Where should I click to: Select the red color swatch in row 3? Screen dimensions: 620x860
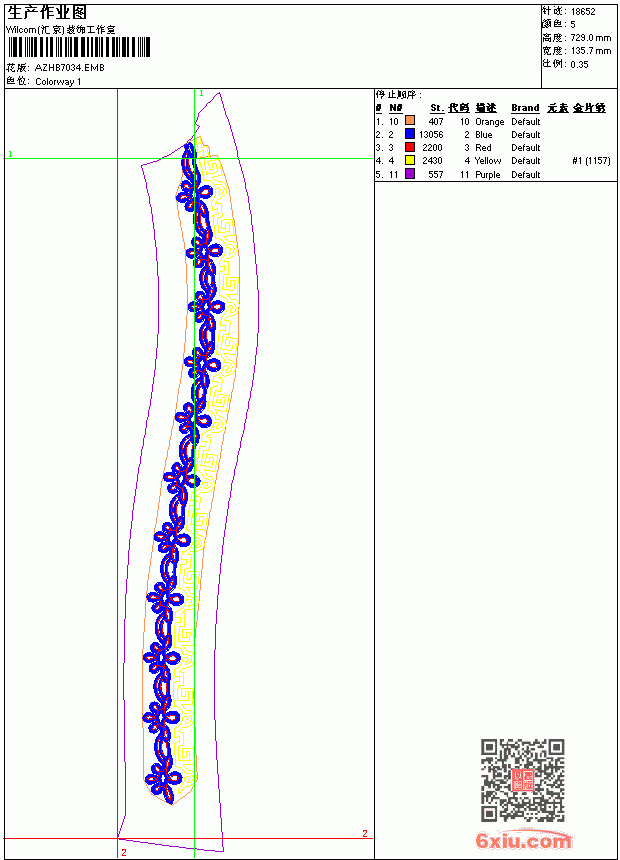pos(409,147)
